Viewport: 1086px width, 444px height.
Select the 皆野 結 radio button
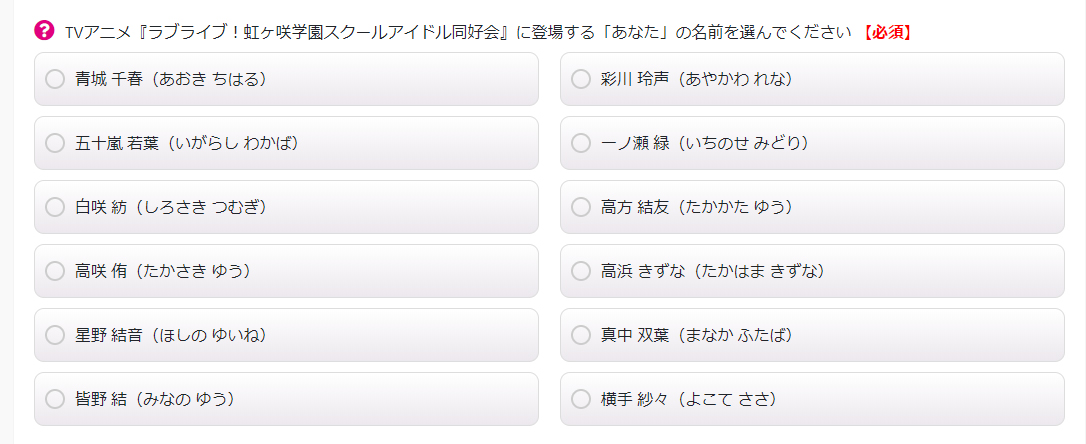coord(55,399)
